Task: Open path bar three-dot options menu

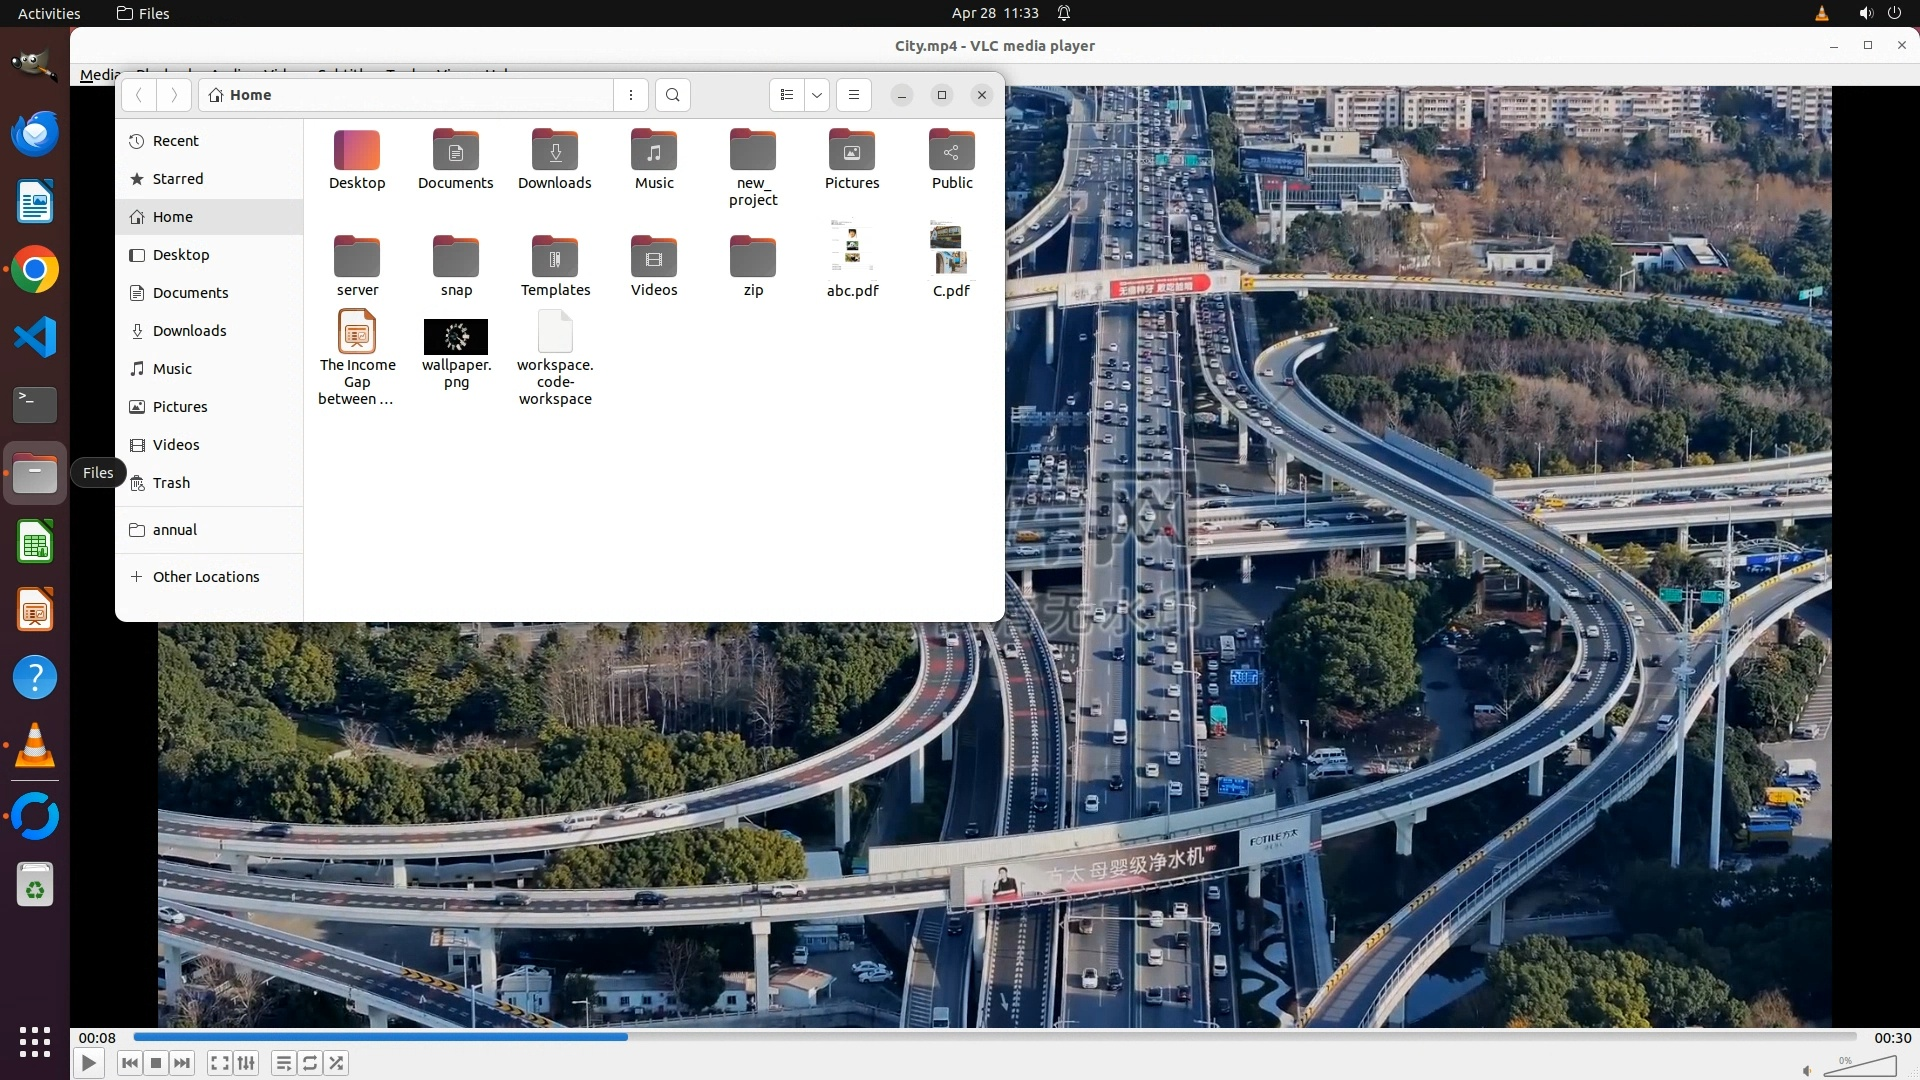Action: [631, 95]
